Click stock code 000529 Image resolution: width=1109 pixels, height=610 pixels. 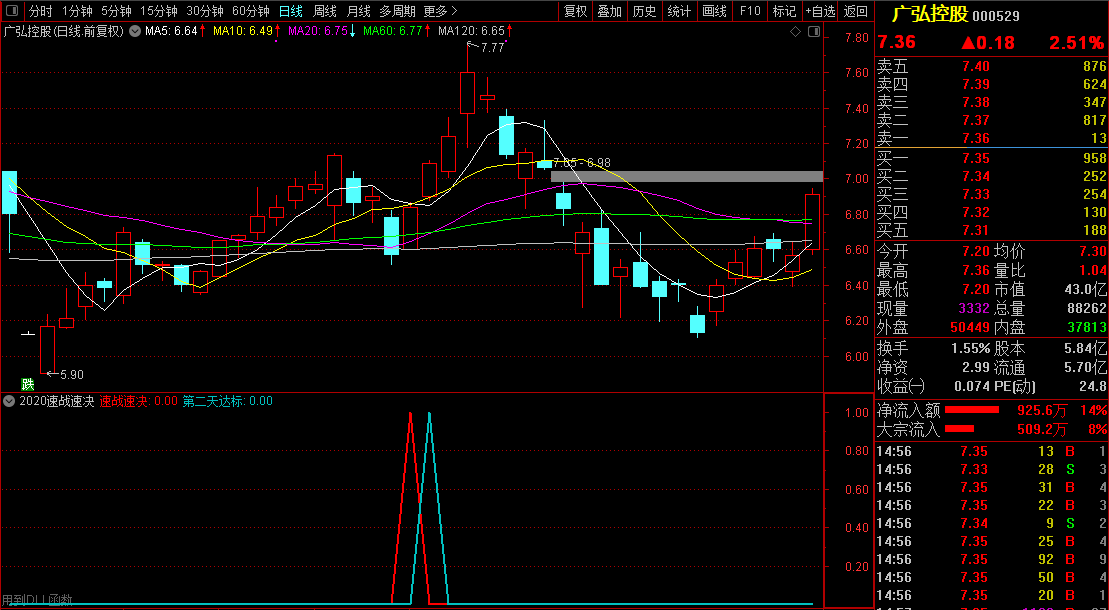pyautogui.click(x=996, y=16)
